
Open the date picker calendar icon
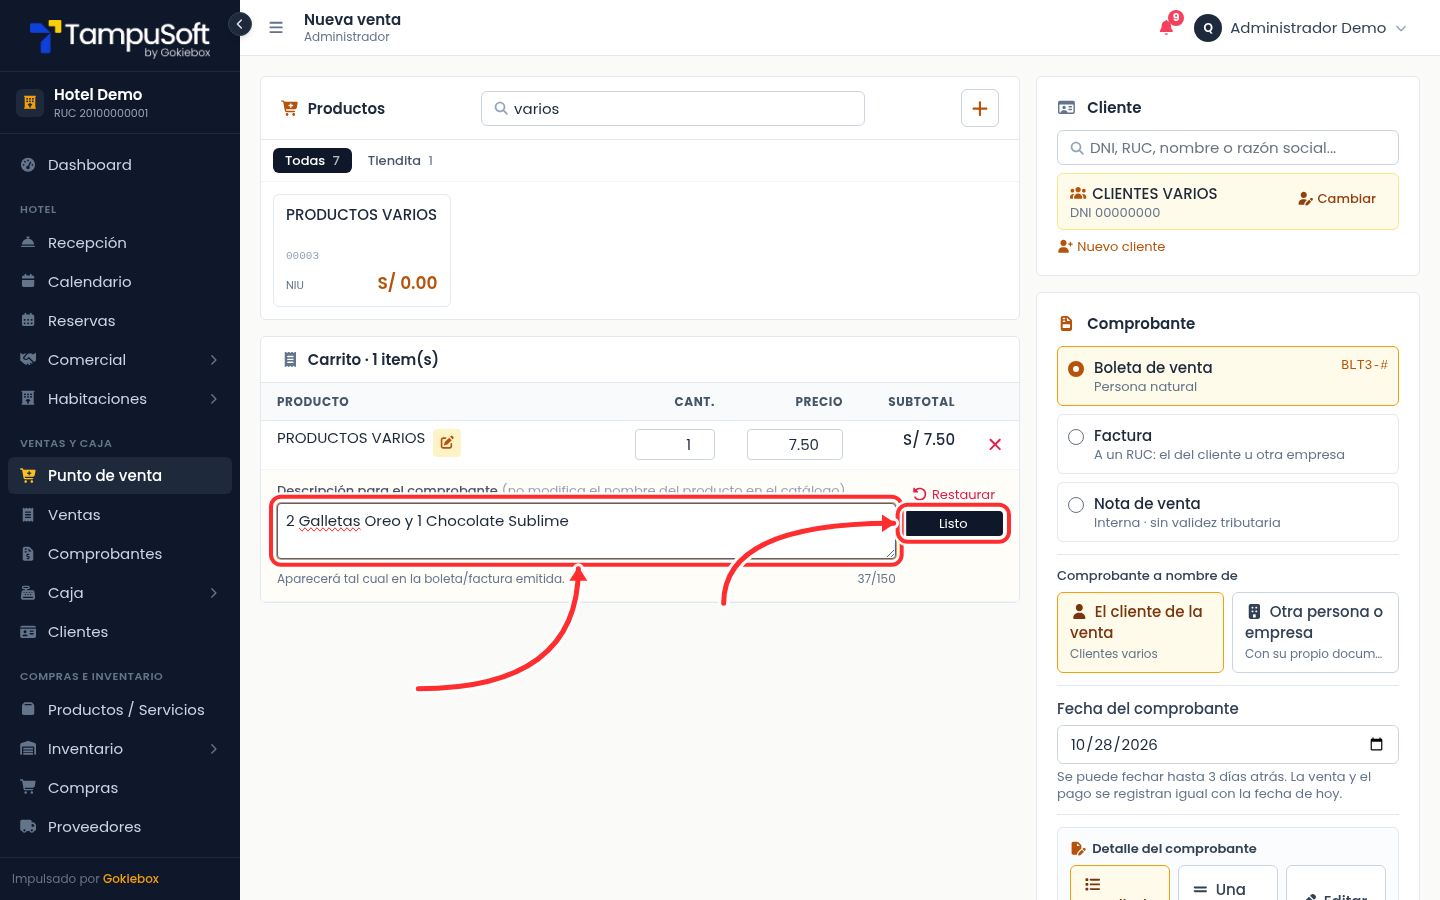[1376, 744]
